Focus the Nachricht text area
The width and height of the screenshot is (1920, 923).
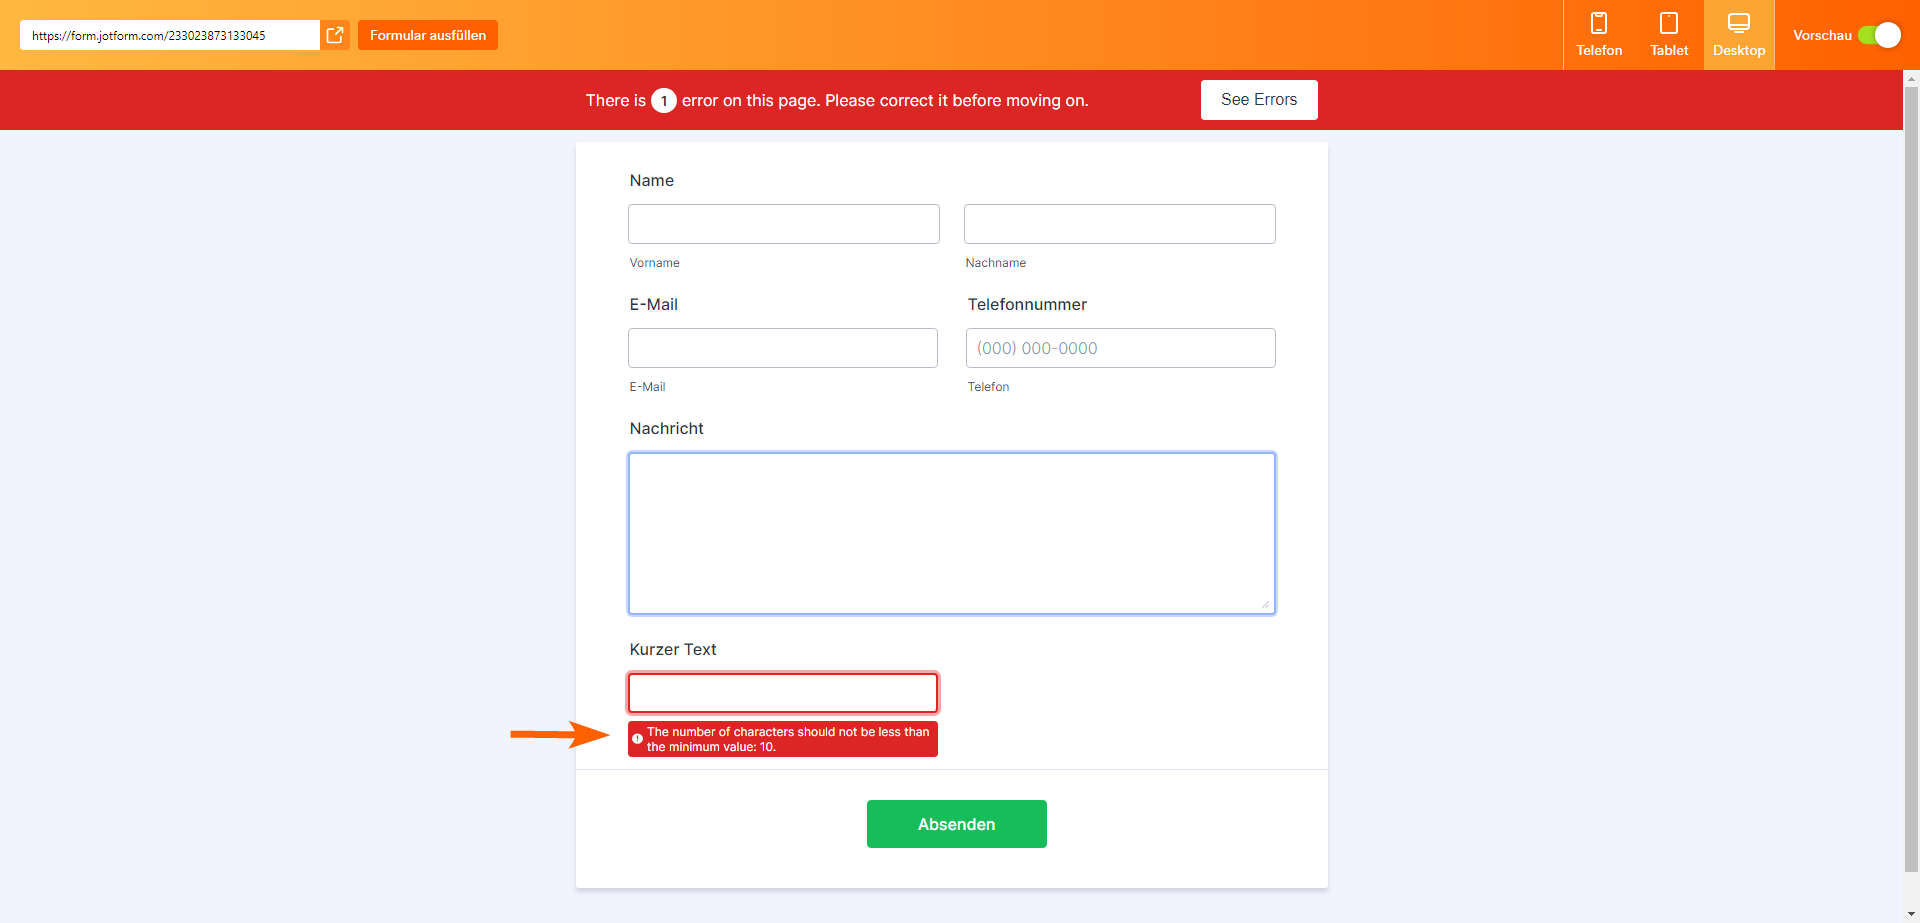pos(951,533)
